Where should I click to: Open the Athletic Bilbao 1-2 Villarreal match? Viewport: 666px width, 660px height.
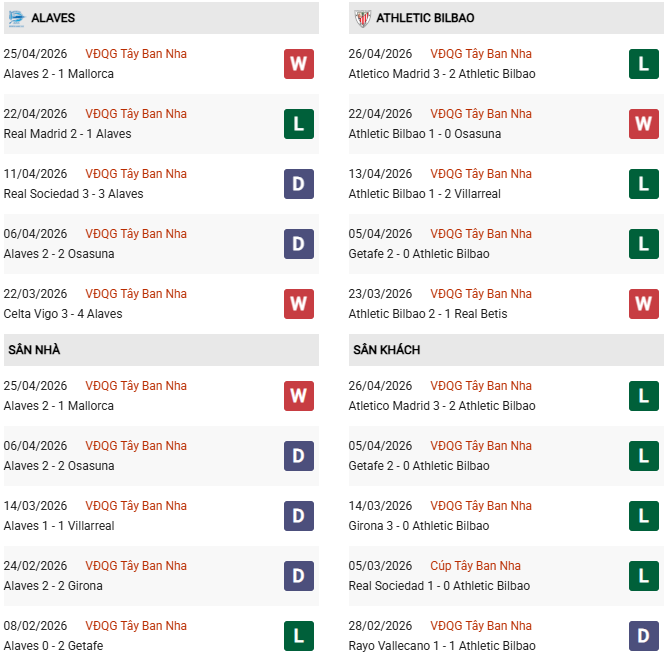(424, 194)
